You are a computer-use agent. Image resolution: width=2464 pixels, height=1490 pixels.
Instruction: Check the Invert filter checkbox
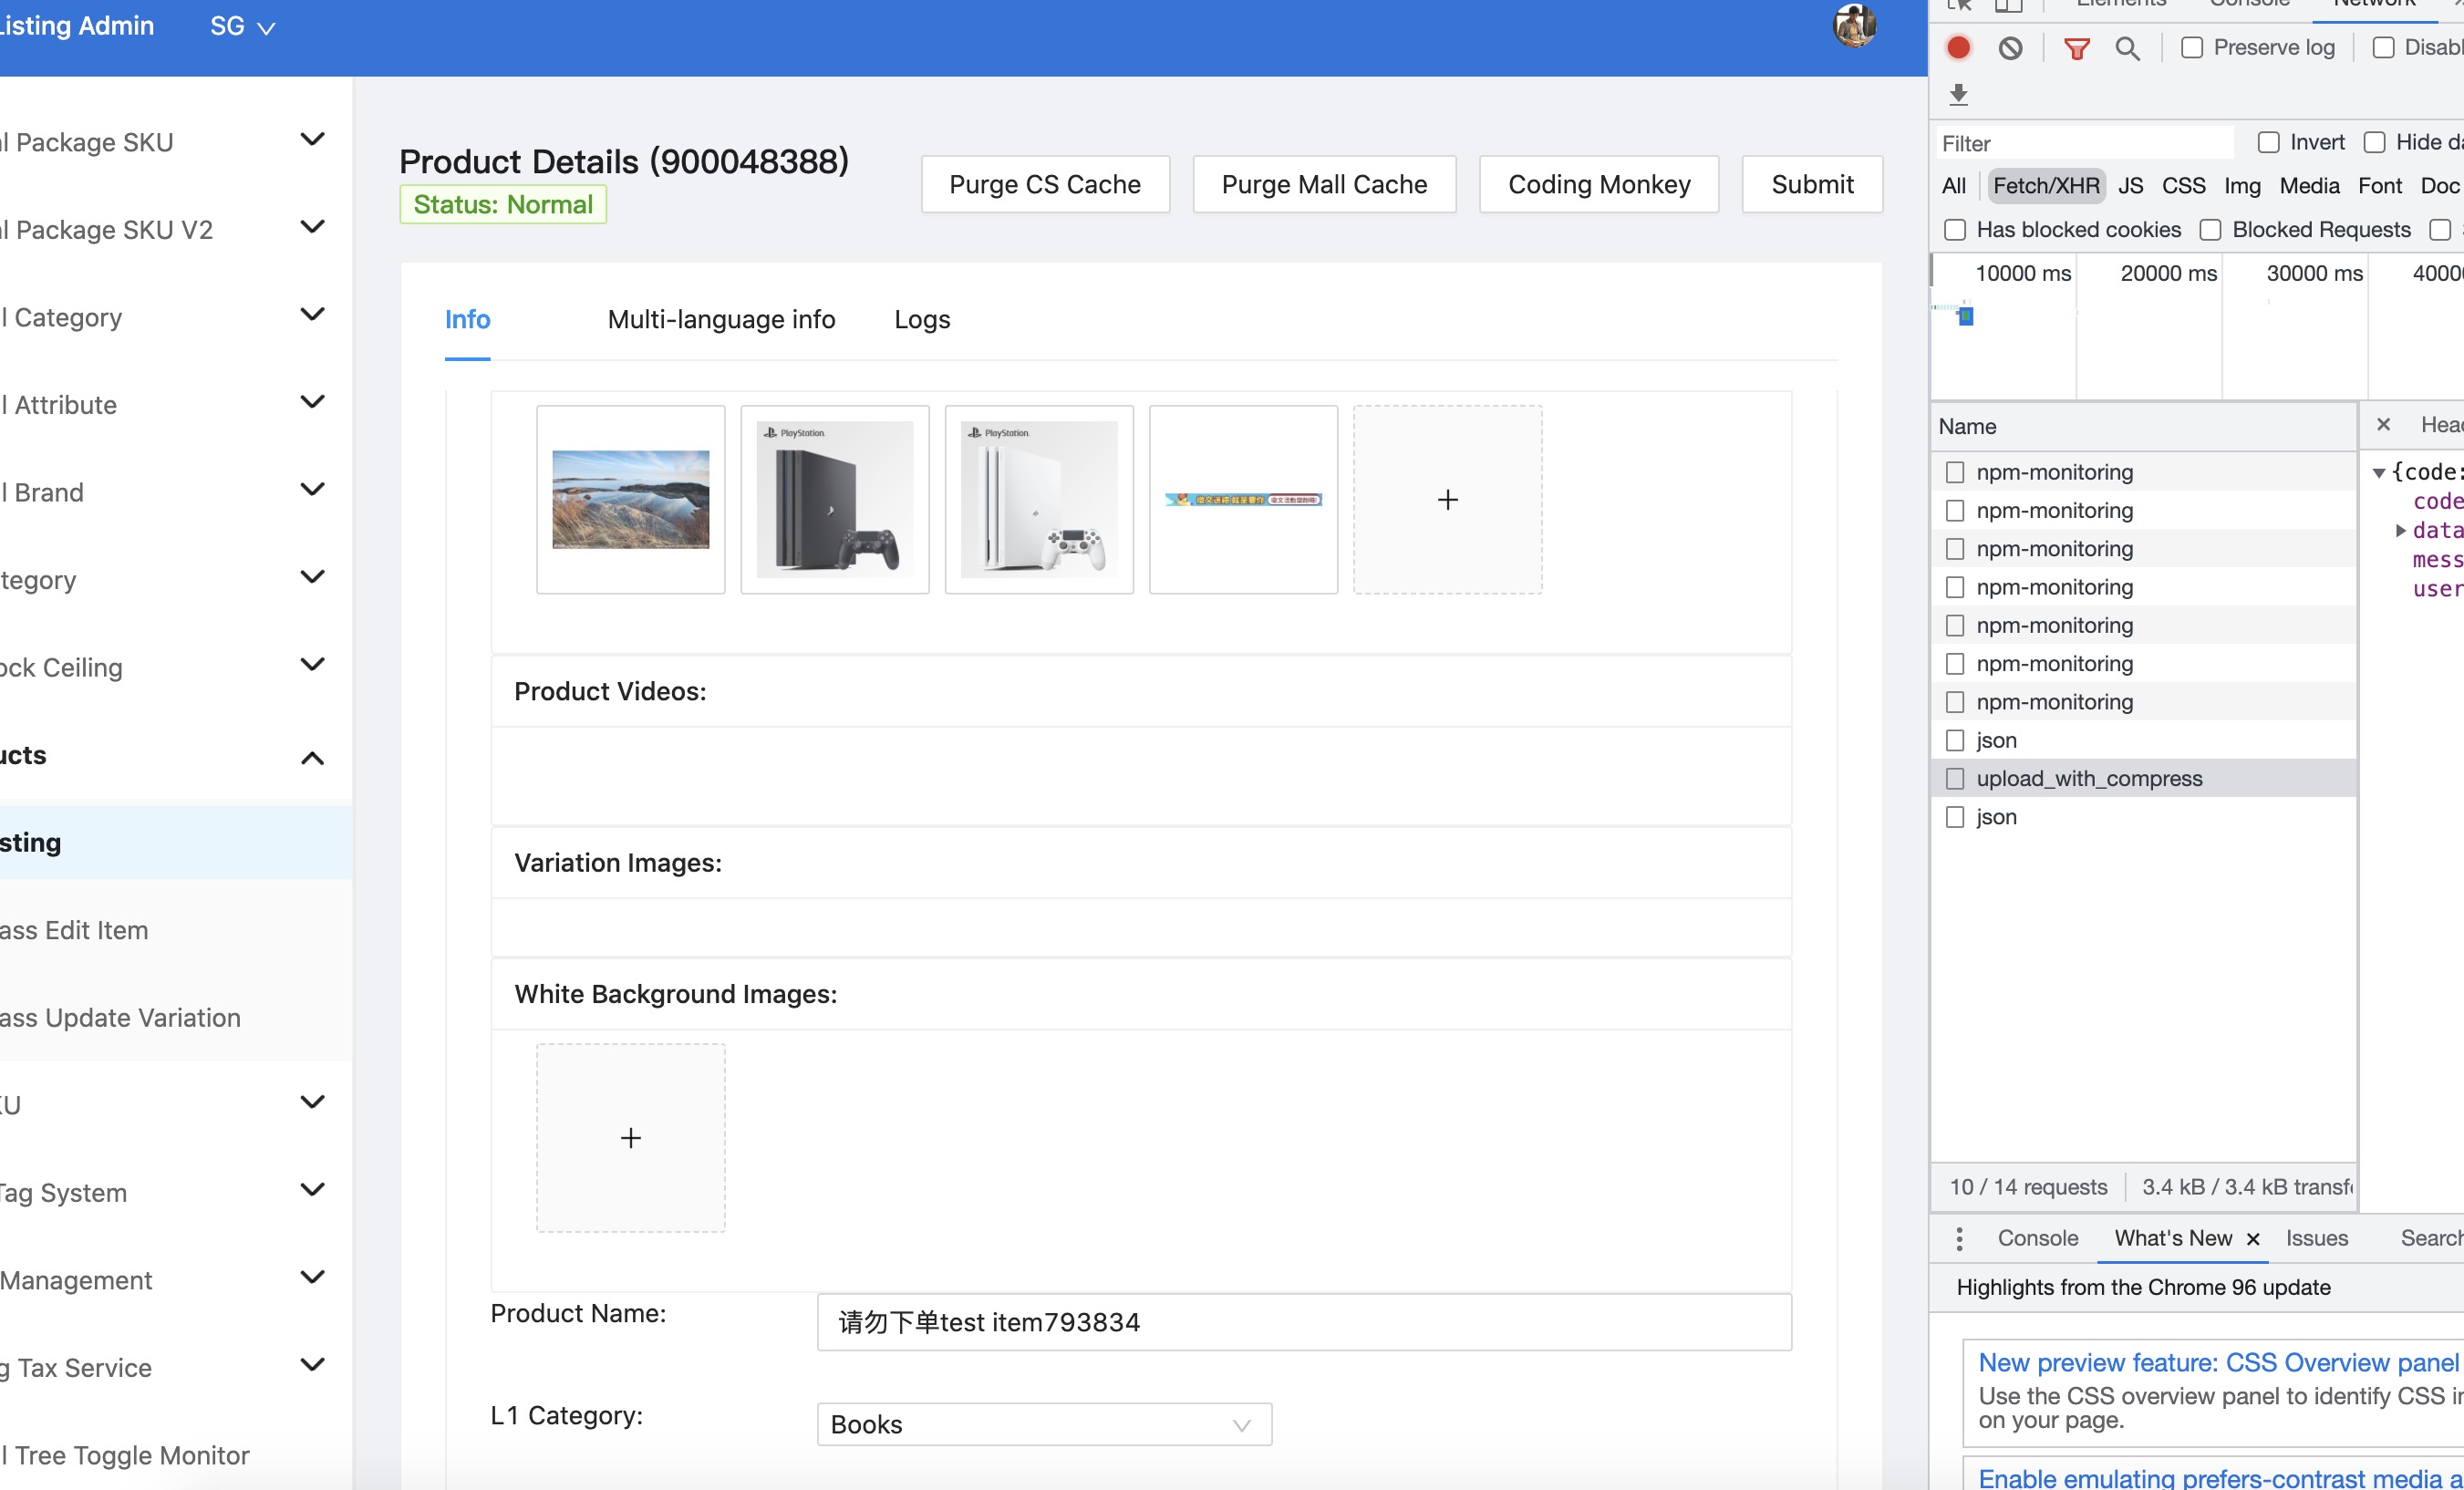[2268, 142]
